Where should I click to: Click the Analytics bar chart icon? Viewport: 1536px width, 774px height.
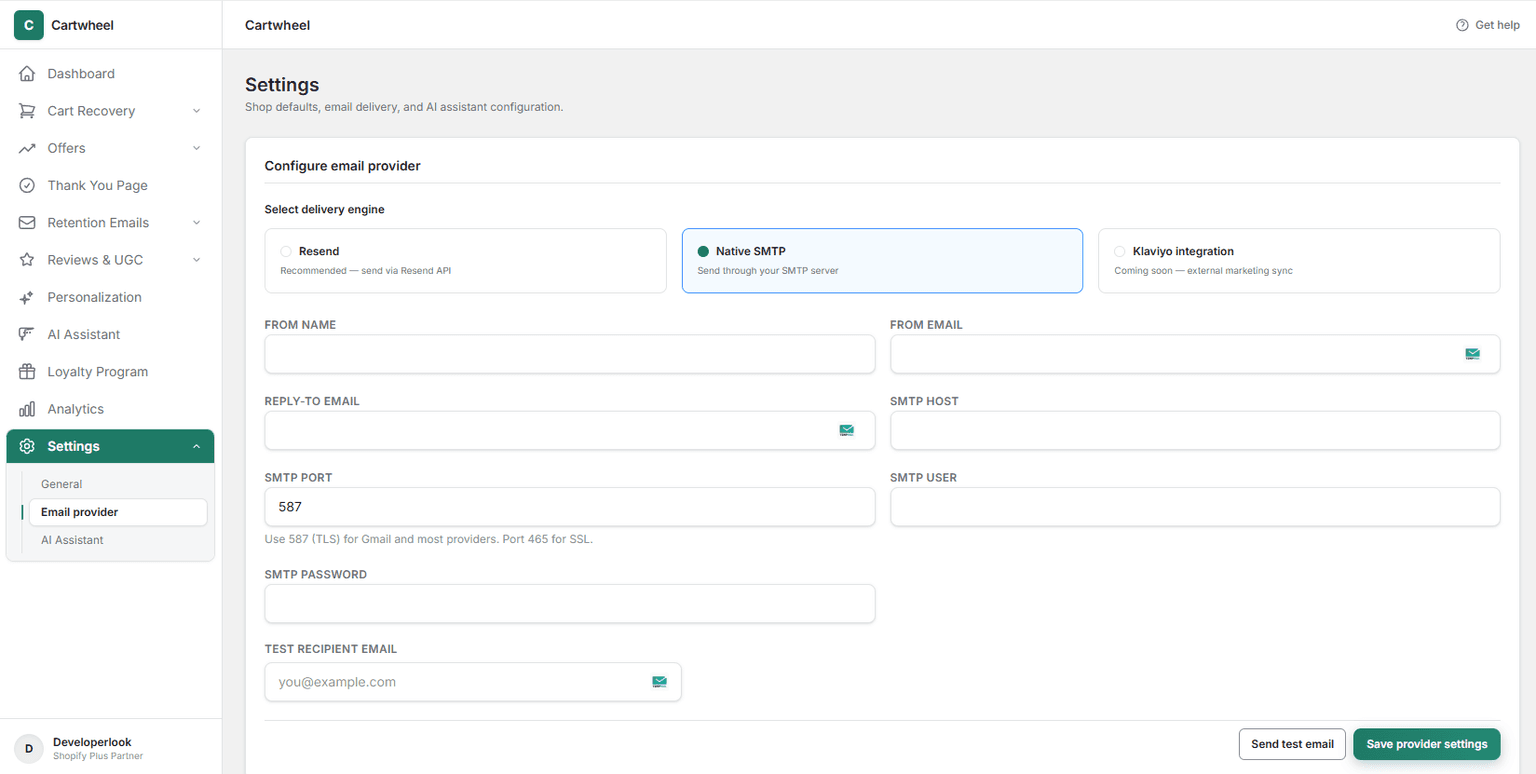pyautogui.click(x=27, y=409)
